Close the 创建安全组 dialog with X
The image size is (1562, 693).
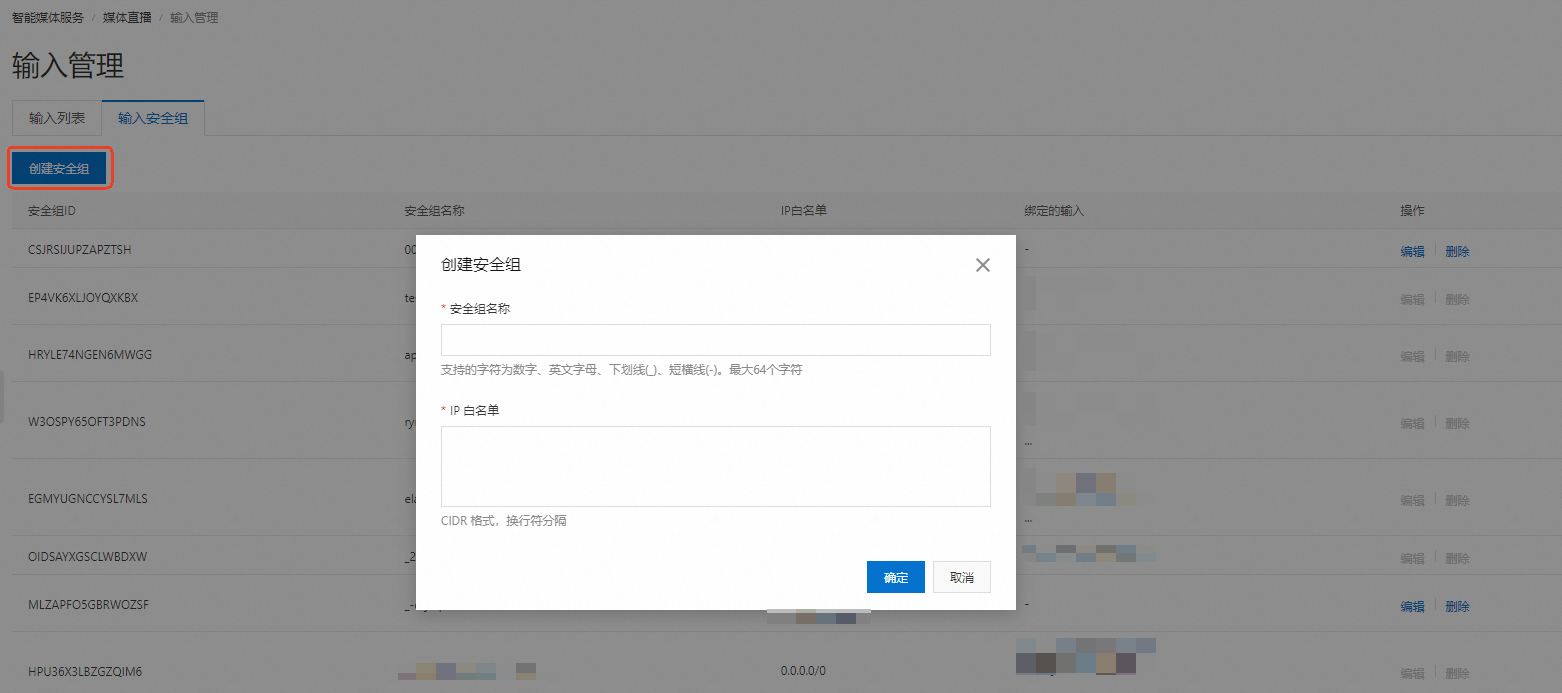click(982, 265)
